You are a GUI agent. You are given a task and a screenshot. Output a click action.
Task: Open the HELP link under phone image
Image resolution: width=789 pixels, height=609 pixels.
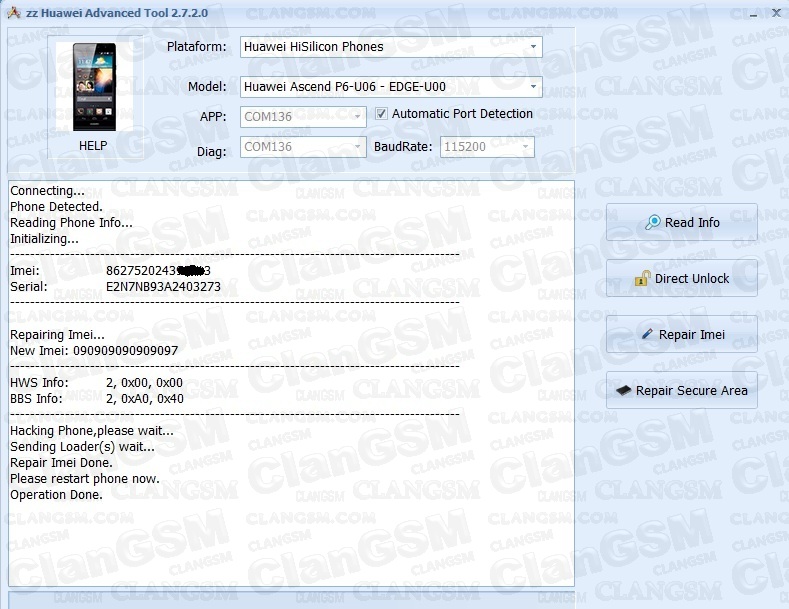[93, 145]
